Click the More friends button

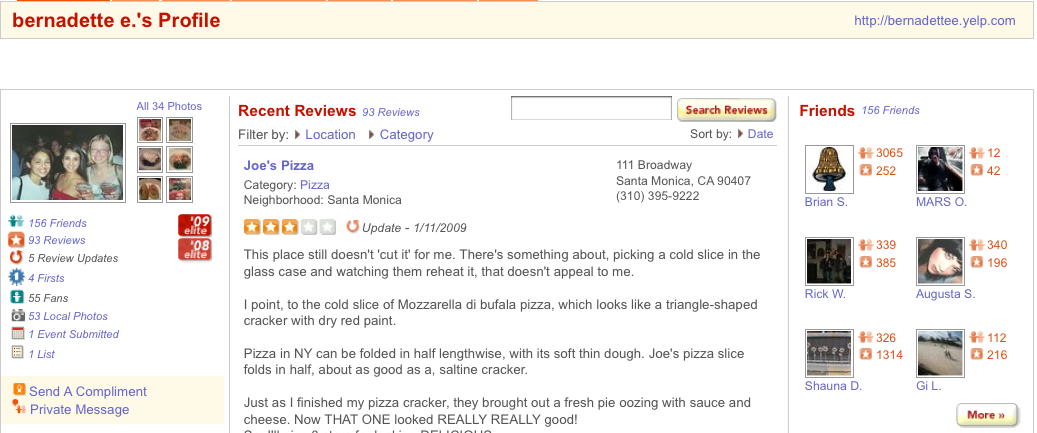(986, 414)
